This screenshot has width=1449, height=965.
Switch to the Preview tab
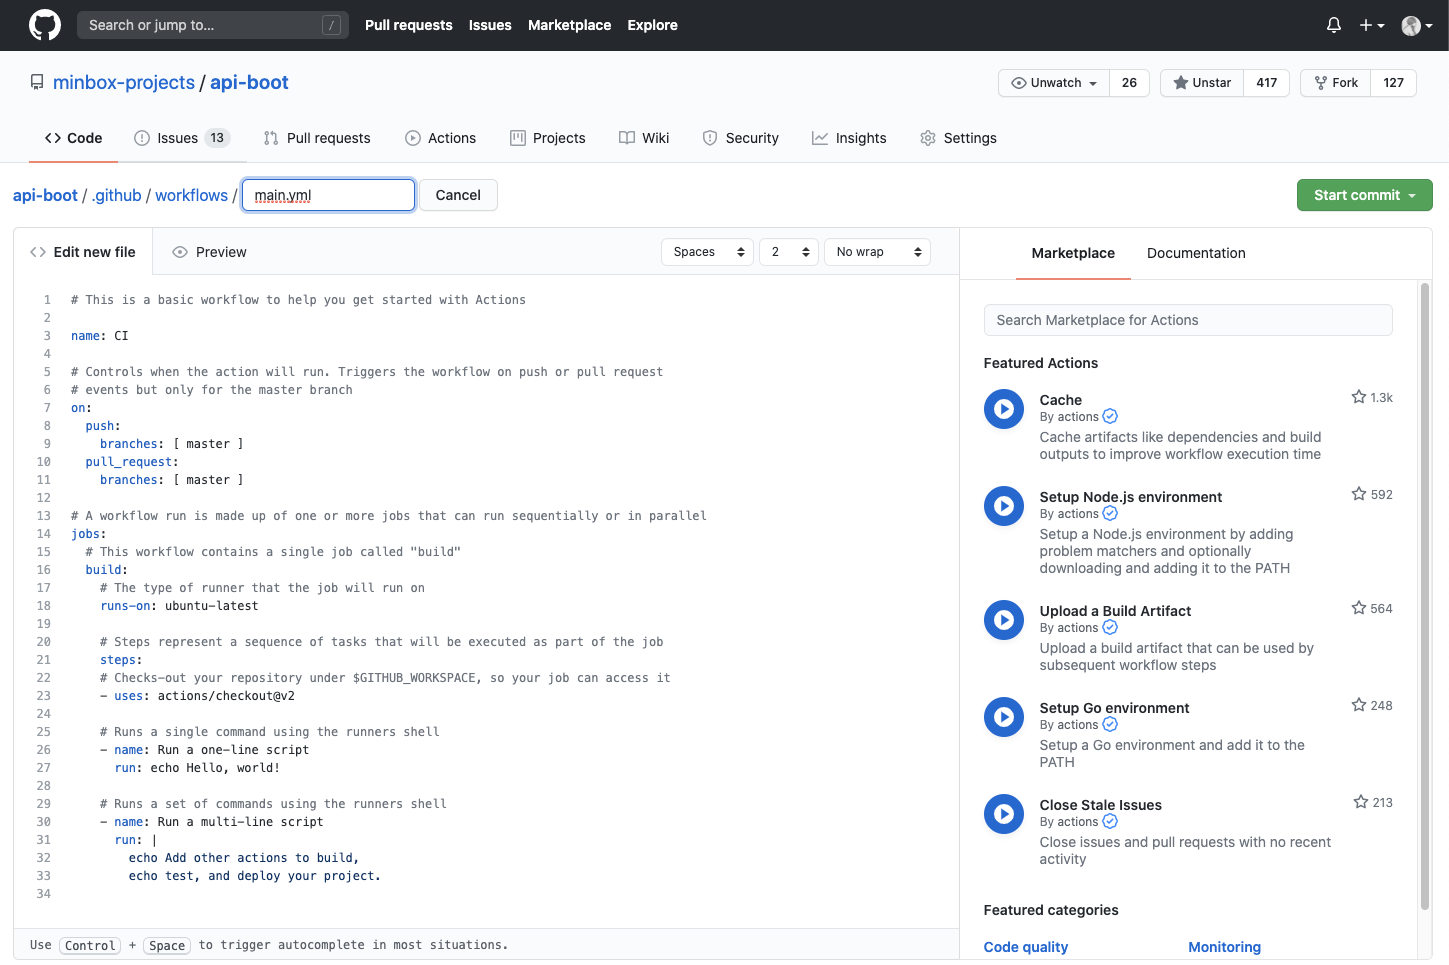click(209, 252)
